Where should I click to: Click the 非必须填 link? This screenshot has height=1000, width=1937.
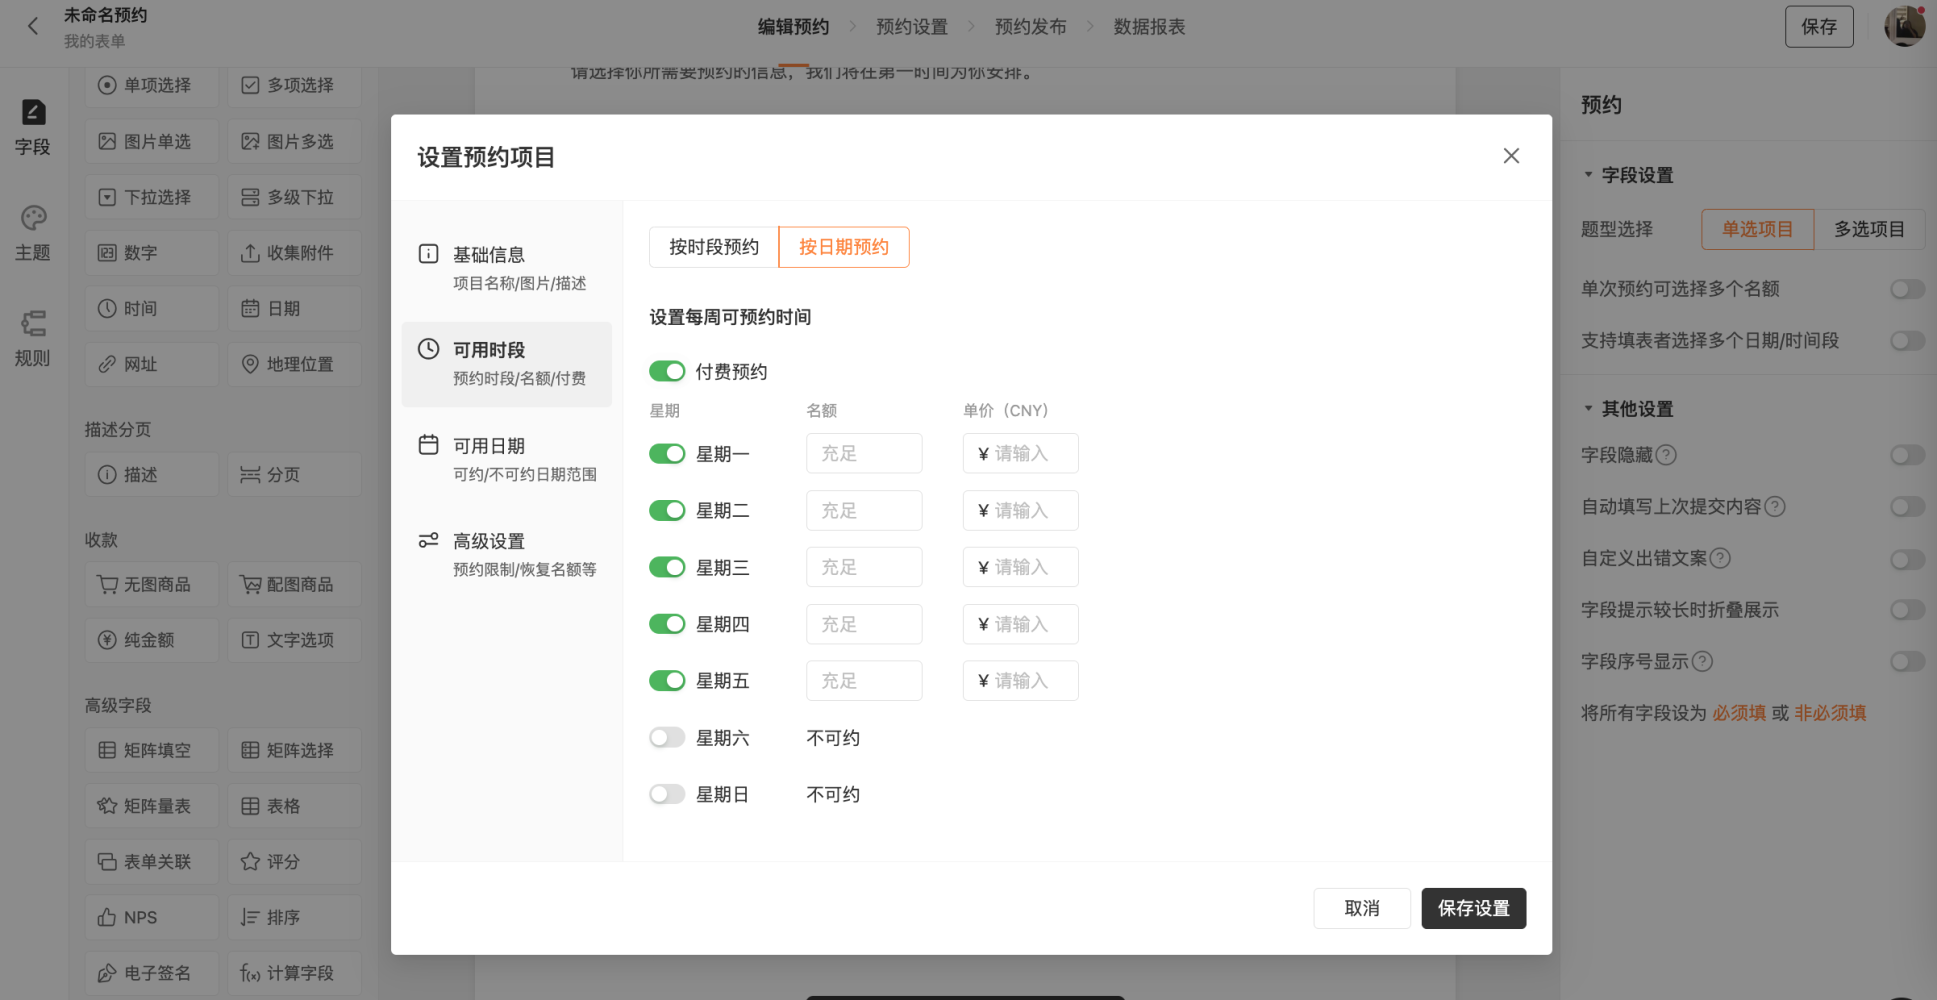[x=1830, y=713]
